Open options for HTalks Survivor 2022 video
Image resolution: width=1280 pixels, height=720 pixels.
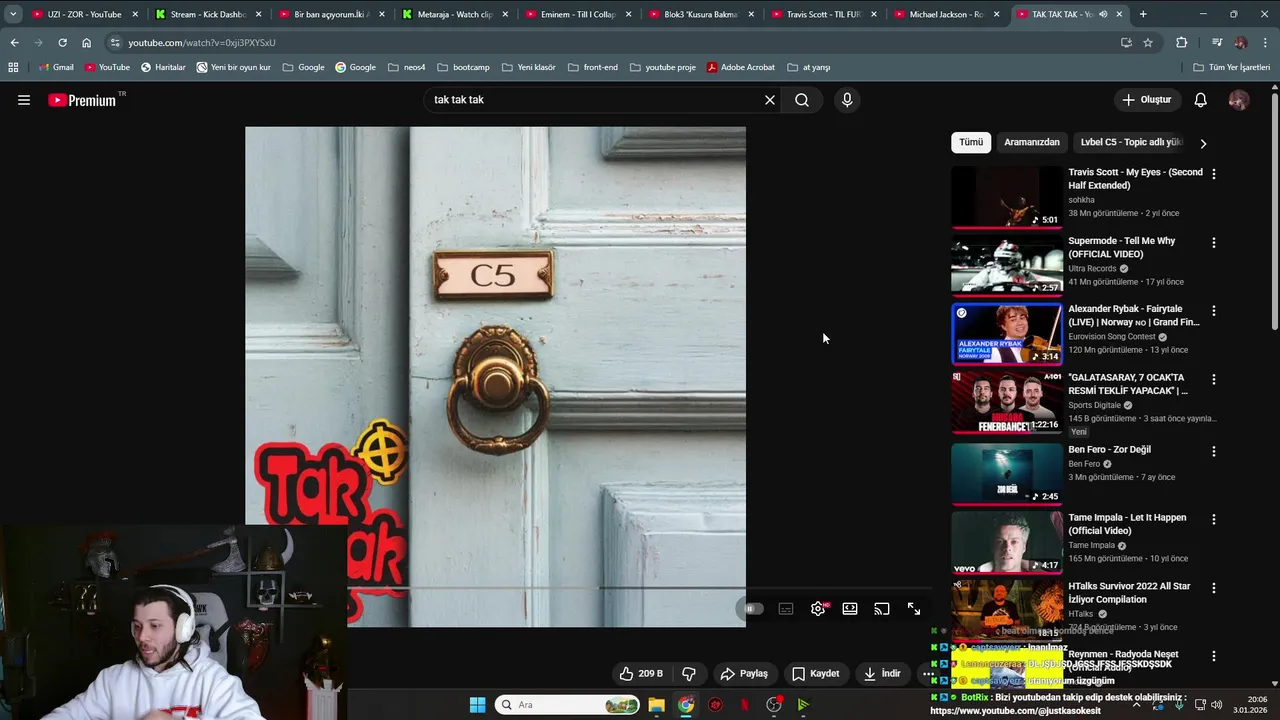1214,588
